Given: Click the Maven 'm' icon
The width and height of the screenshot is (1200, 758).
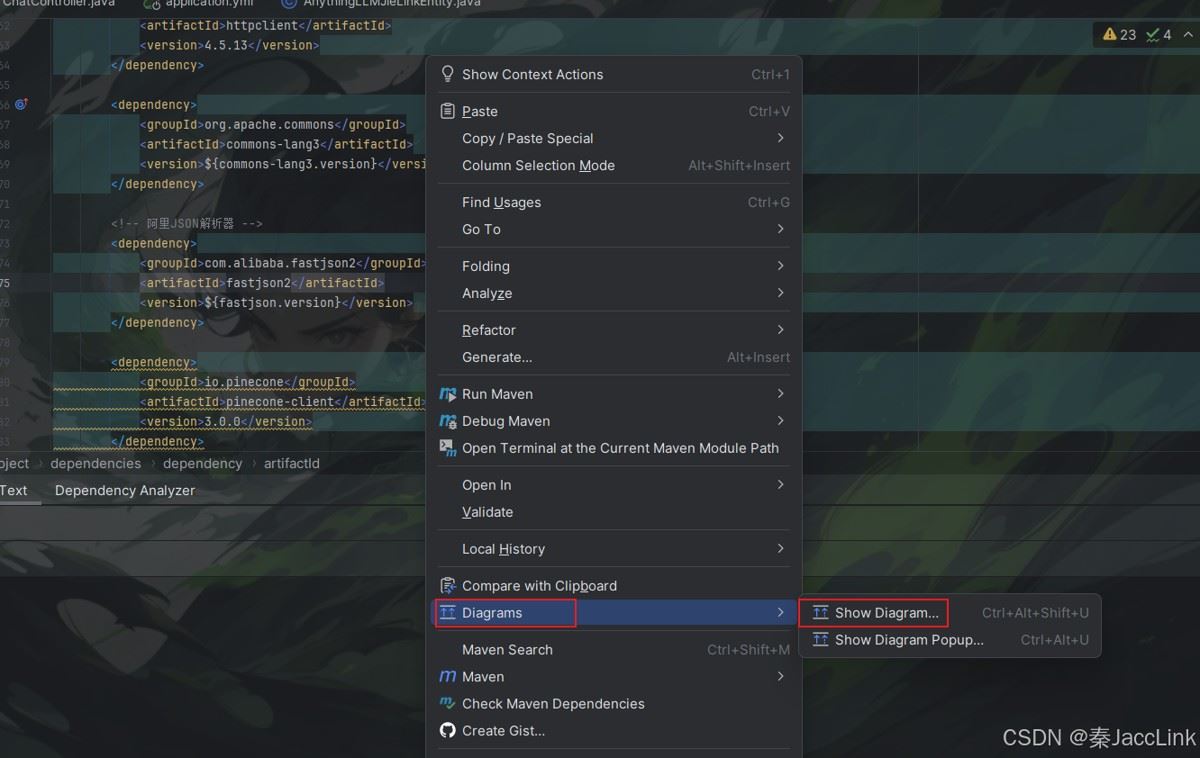Looking at the screenshot, I should pos(448,676).
